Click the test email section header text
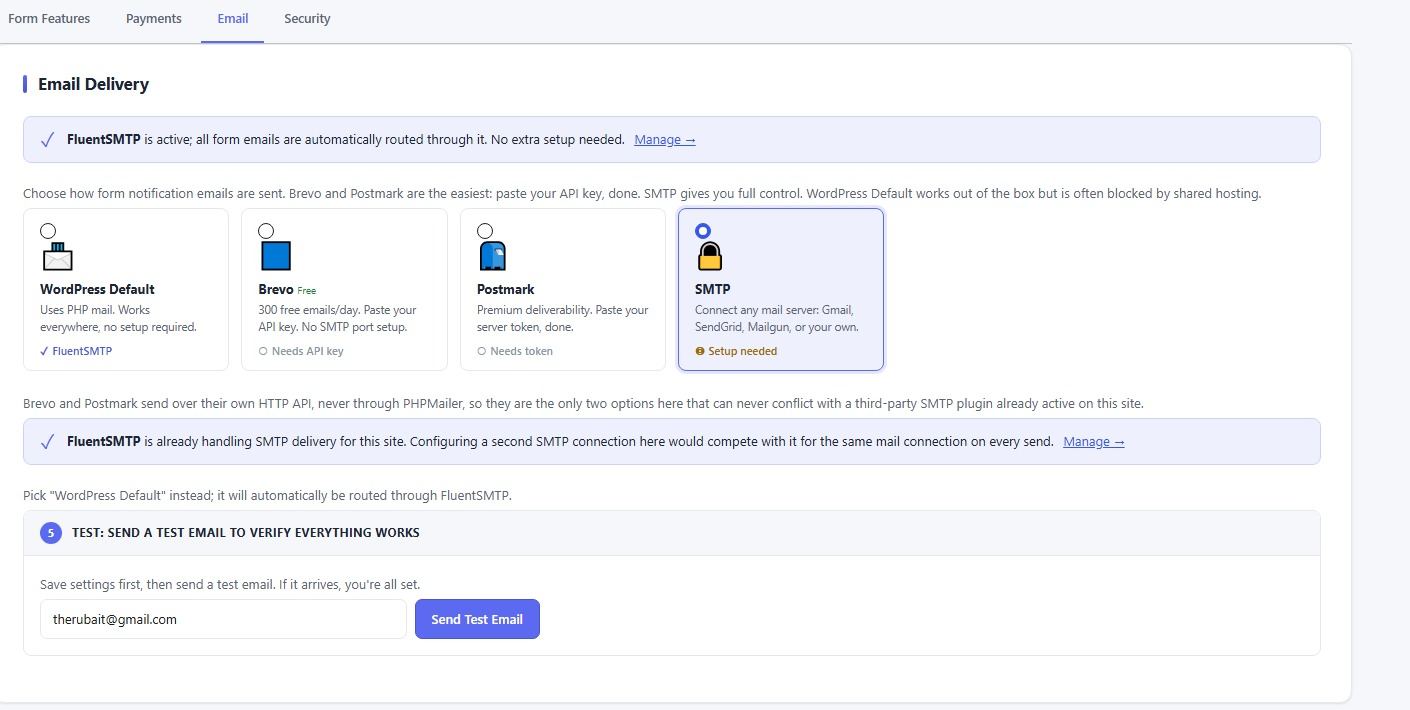 pos(246,533)
